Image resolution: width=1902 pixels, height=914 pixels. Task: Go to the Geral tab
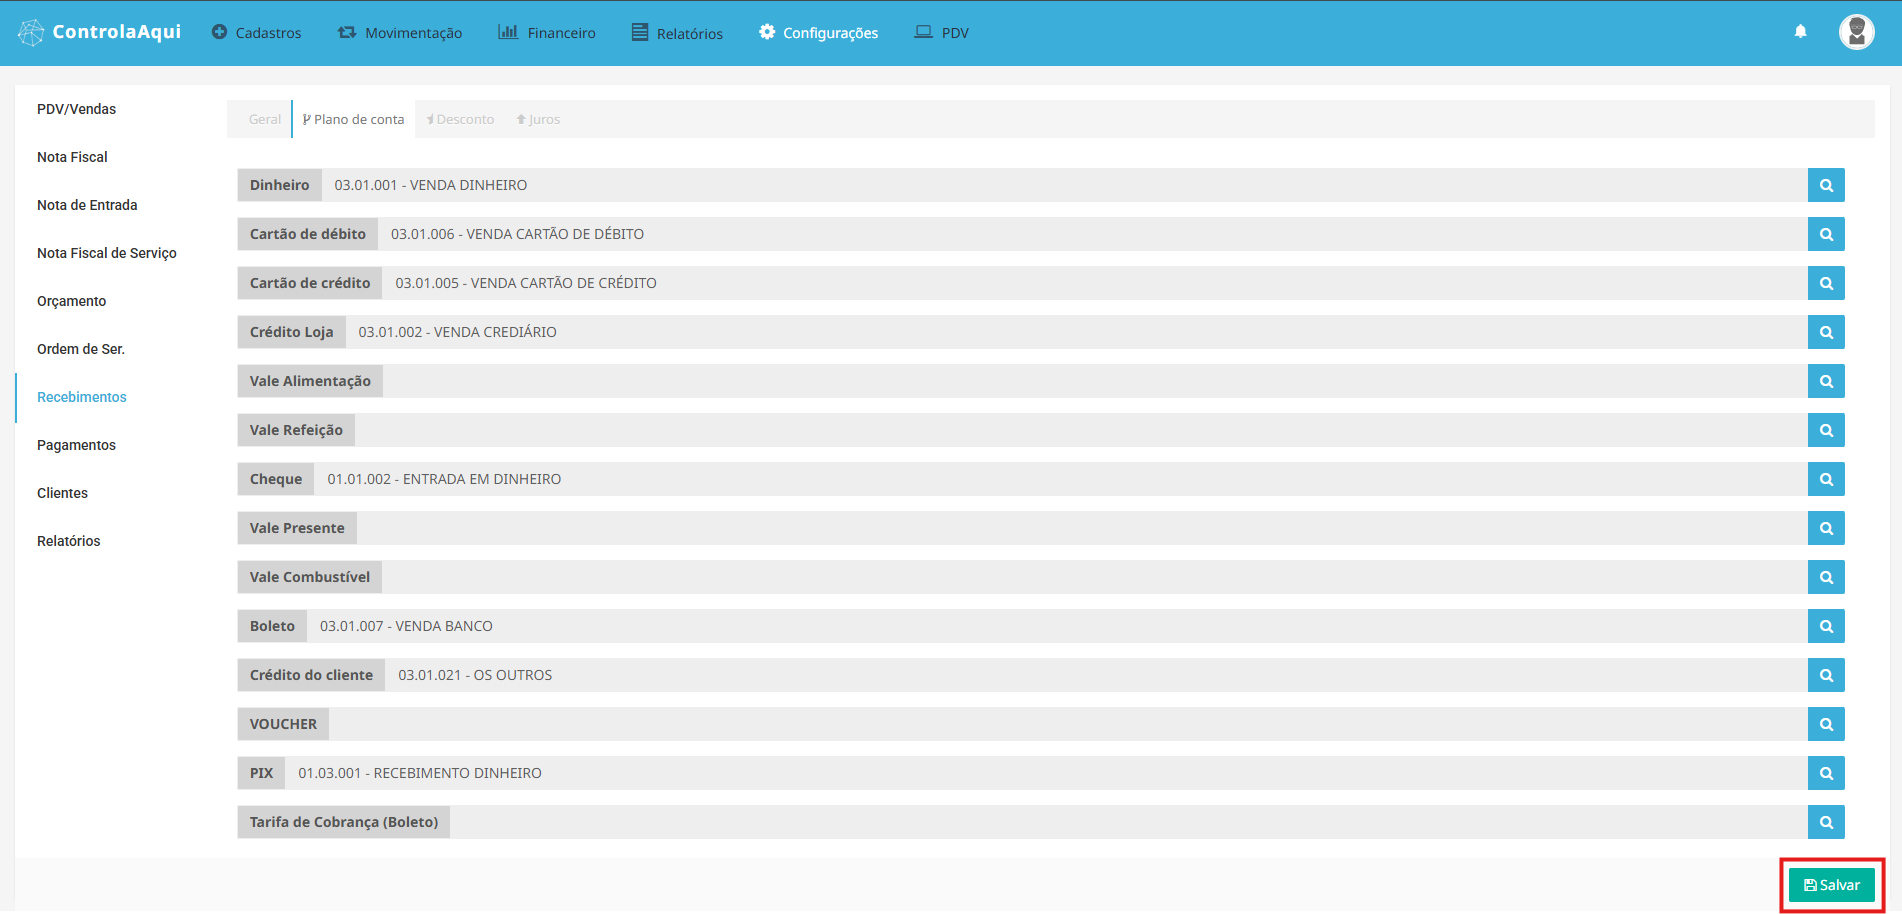point(264,119)
